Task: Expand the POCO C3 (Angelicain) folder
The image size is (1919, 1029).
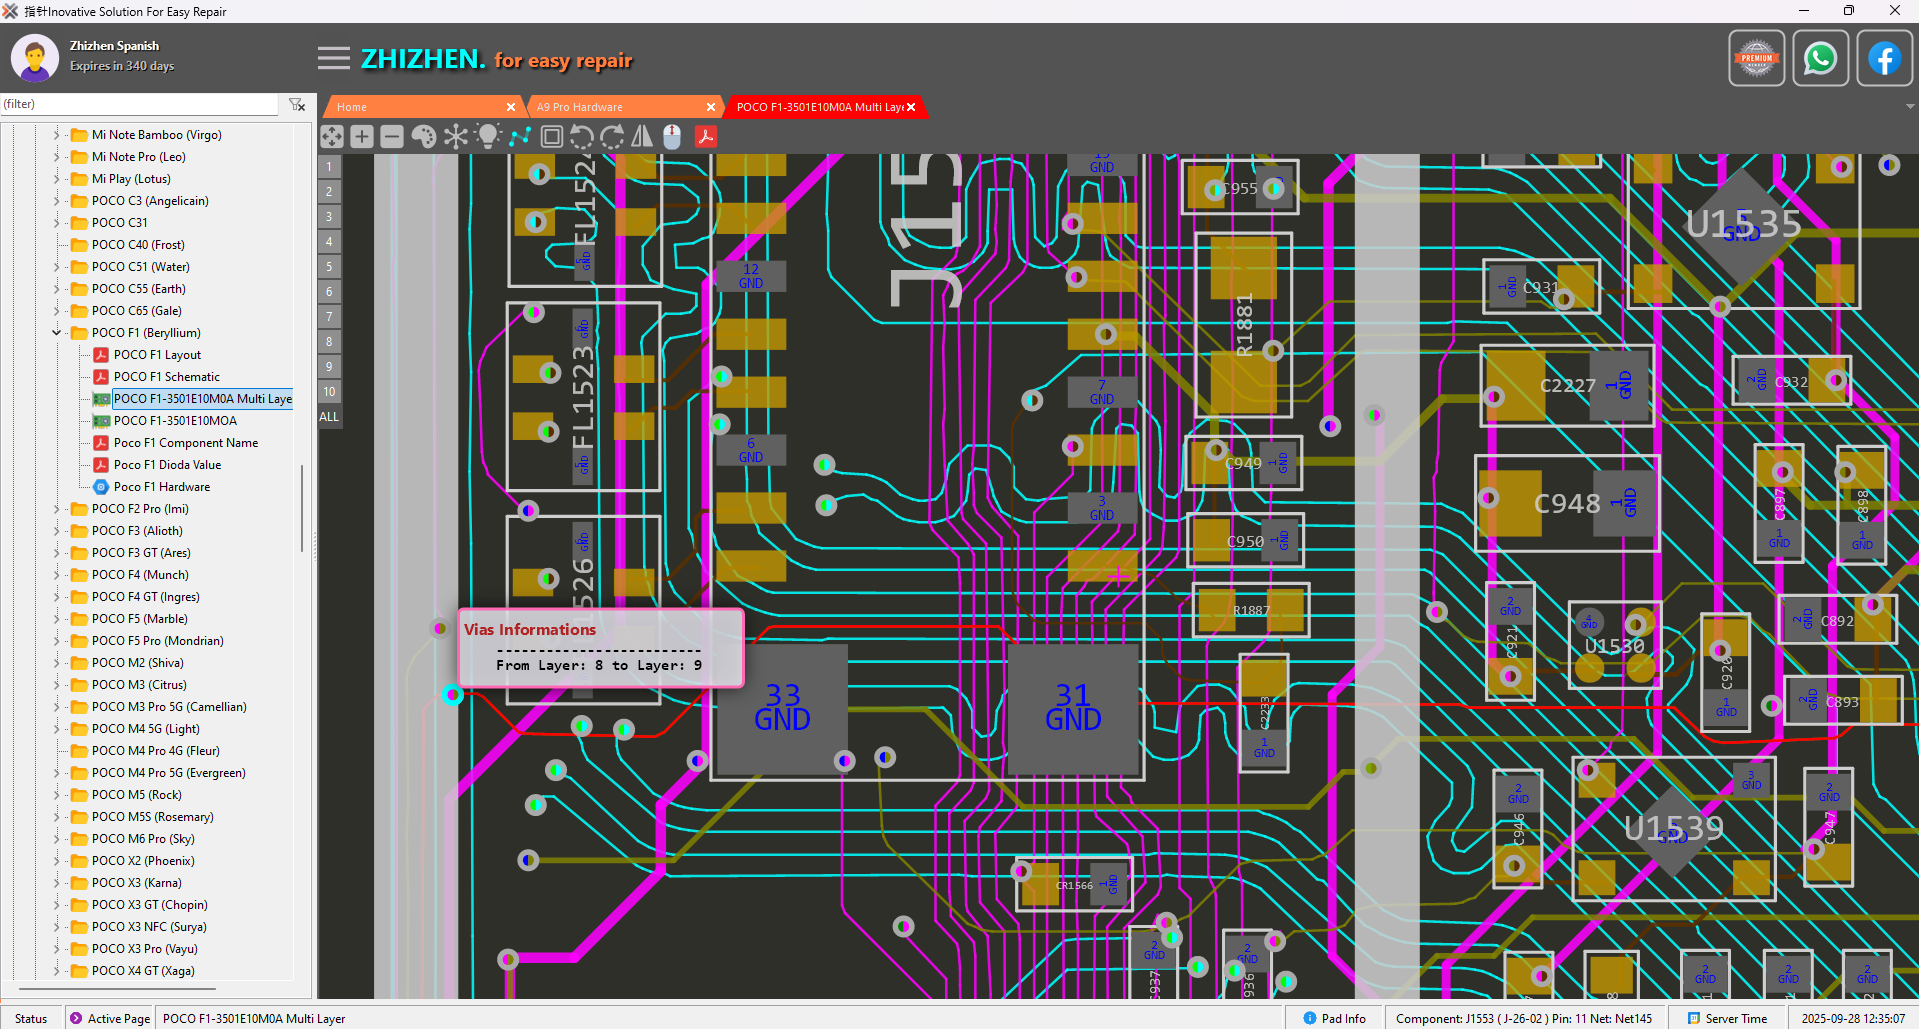Action: click(x=56, y=201)
